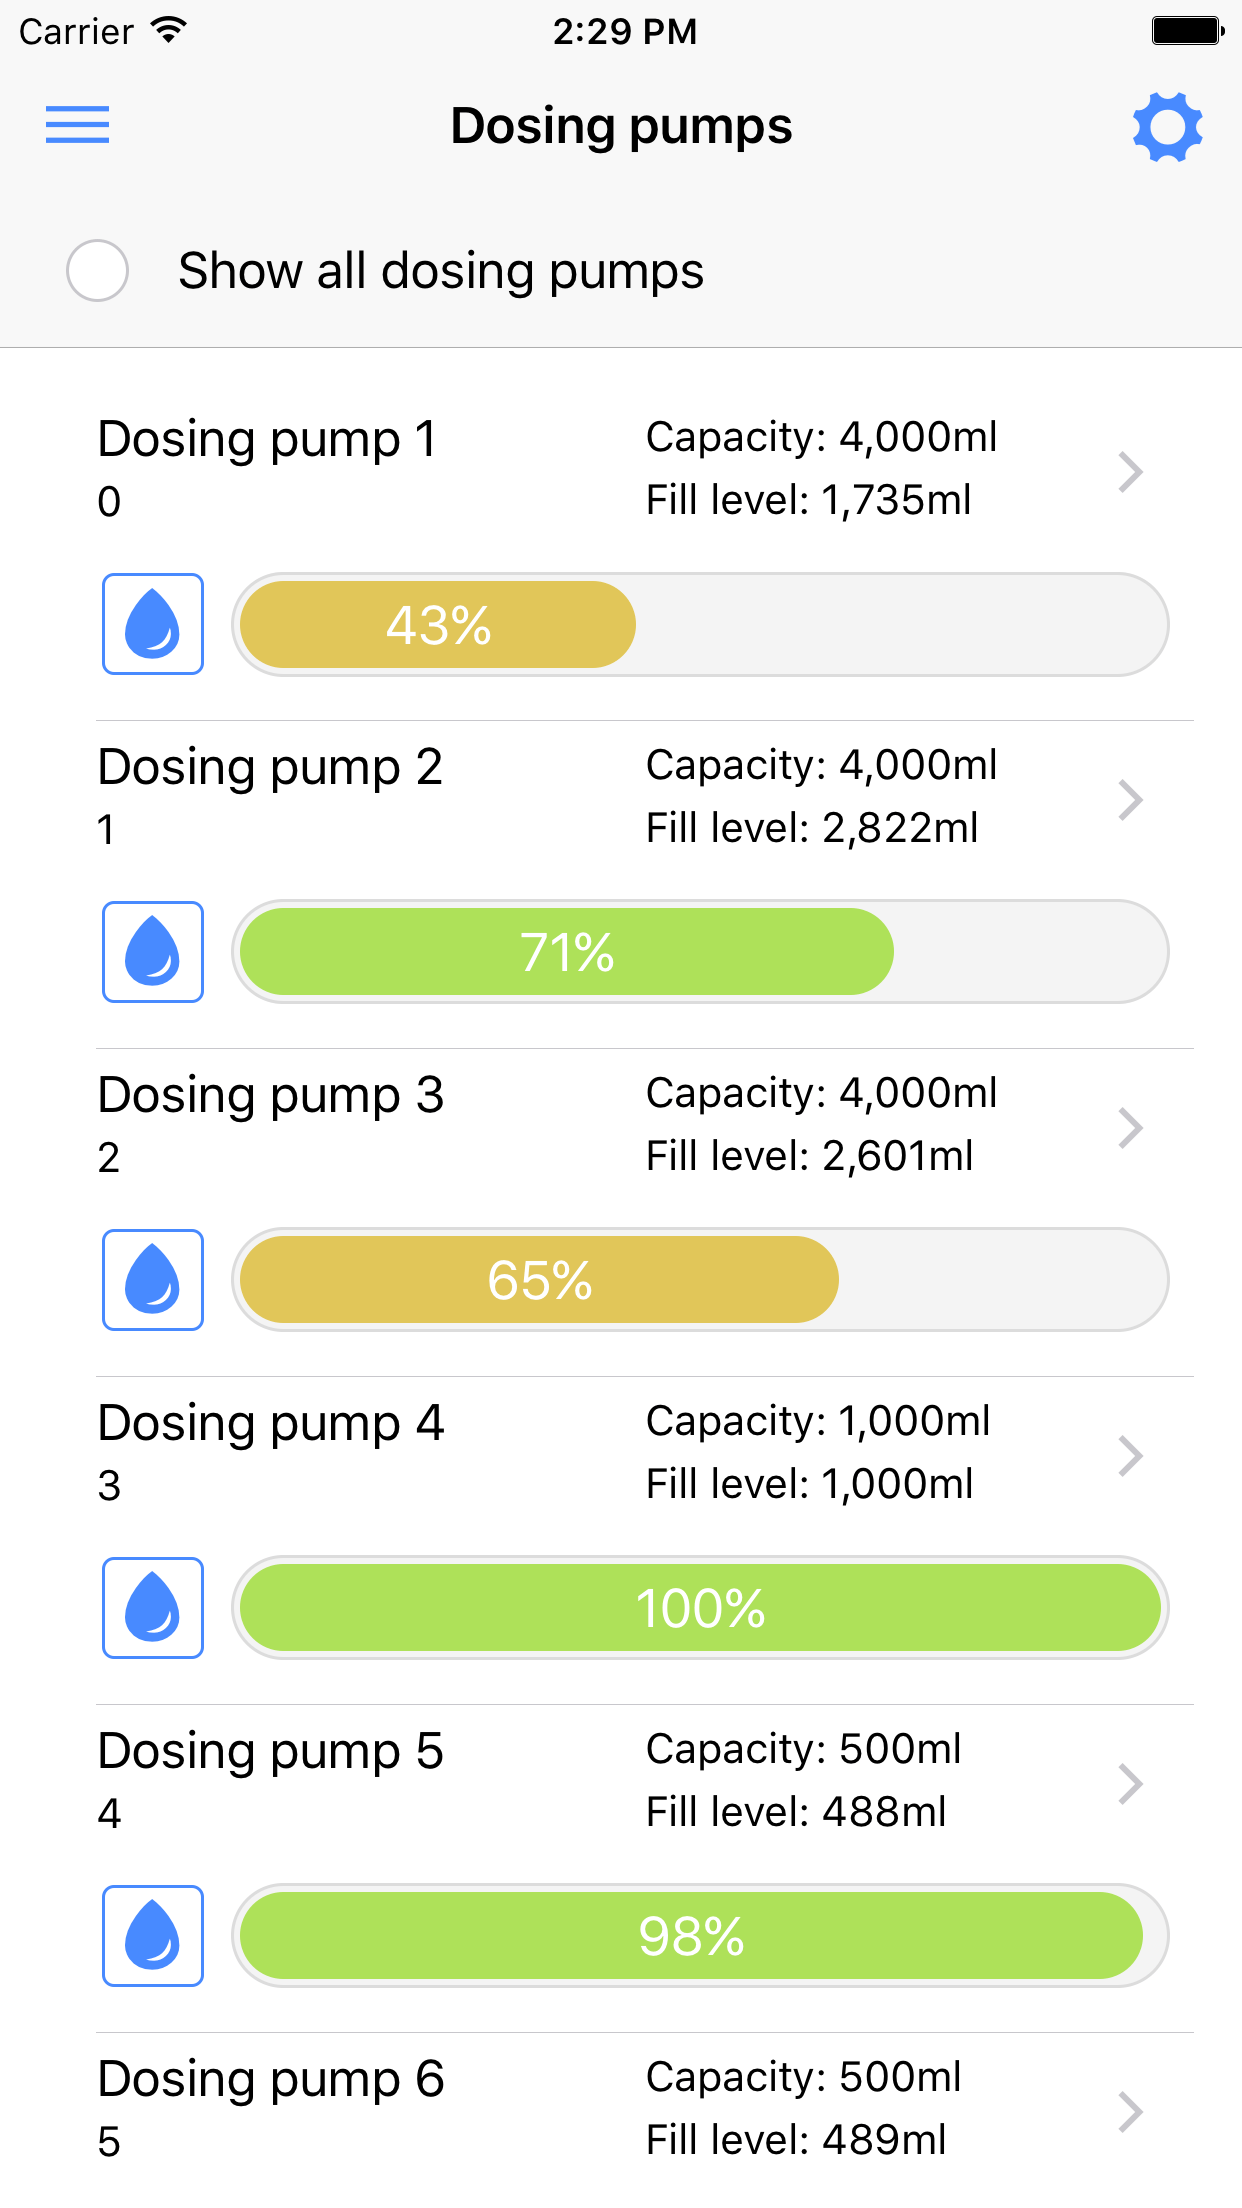Tap the water drop icon for Dosing pump 4
The width and height of the screenshot is (1242, 2208).
153,1608
